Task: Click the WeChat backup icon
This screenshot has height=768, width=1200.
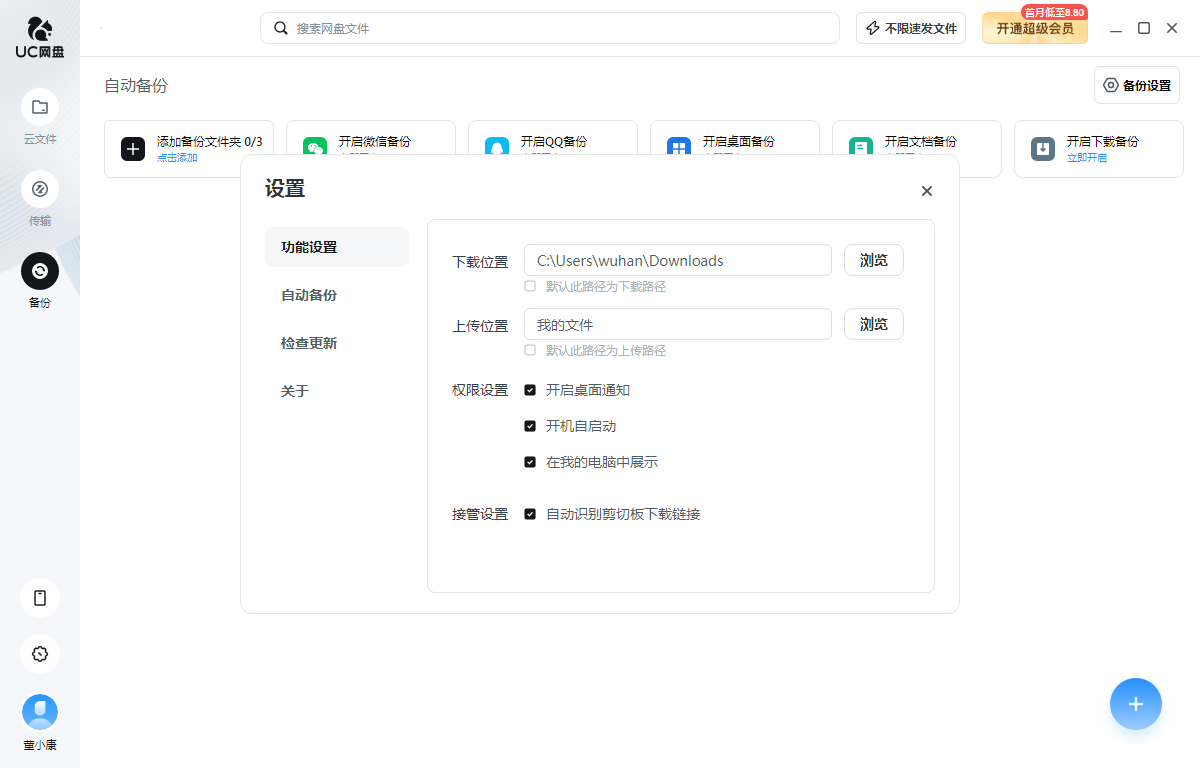Action: pos(314,147)
